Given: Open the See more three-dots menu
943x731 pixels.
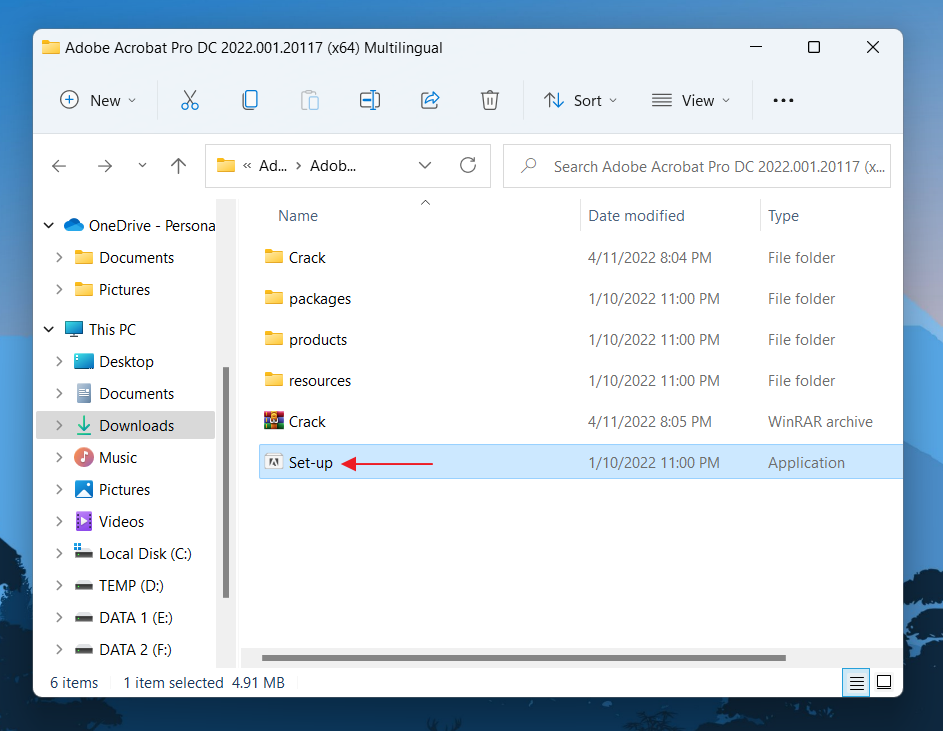Looking at the screenshot, I should 783,100.
